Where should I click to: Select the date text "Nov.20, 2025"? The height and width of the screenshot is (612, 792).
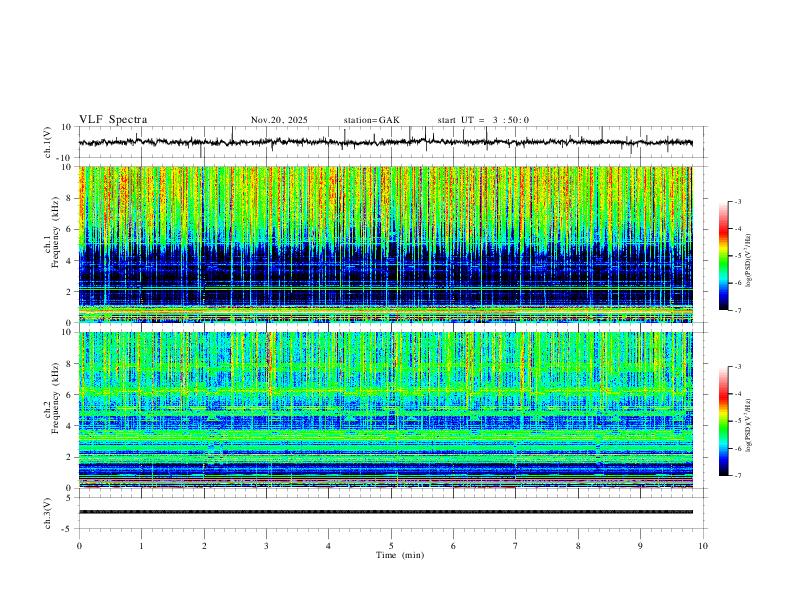click(x=279, y=120)
